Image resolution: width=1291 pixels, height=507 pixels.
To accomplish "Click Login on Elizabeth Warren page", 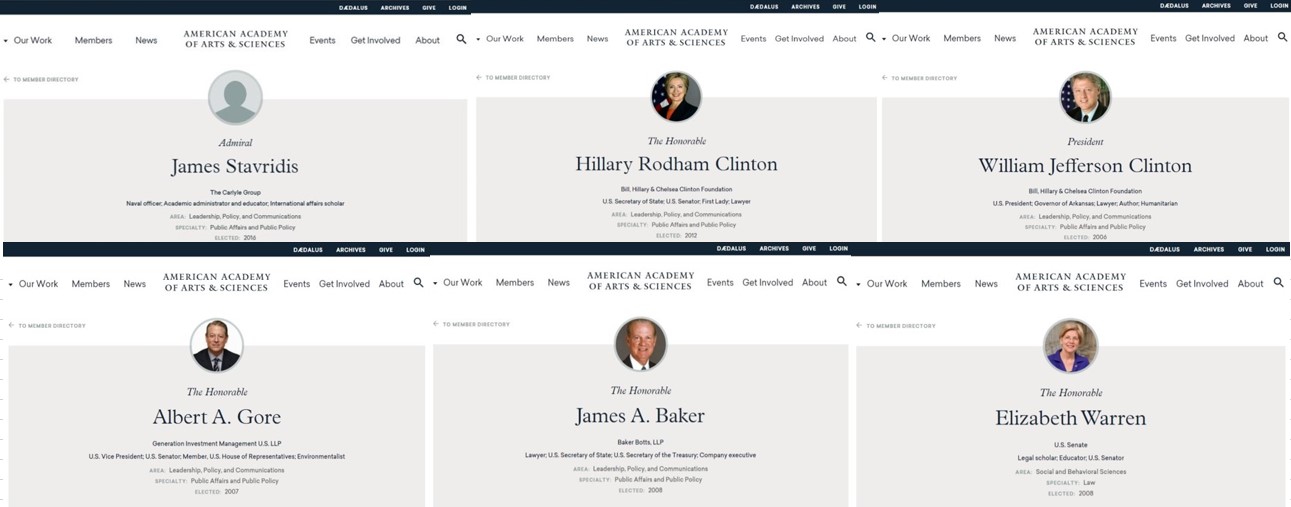I will (1273, 250).
